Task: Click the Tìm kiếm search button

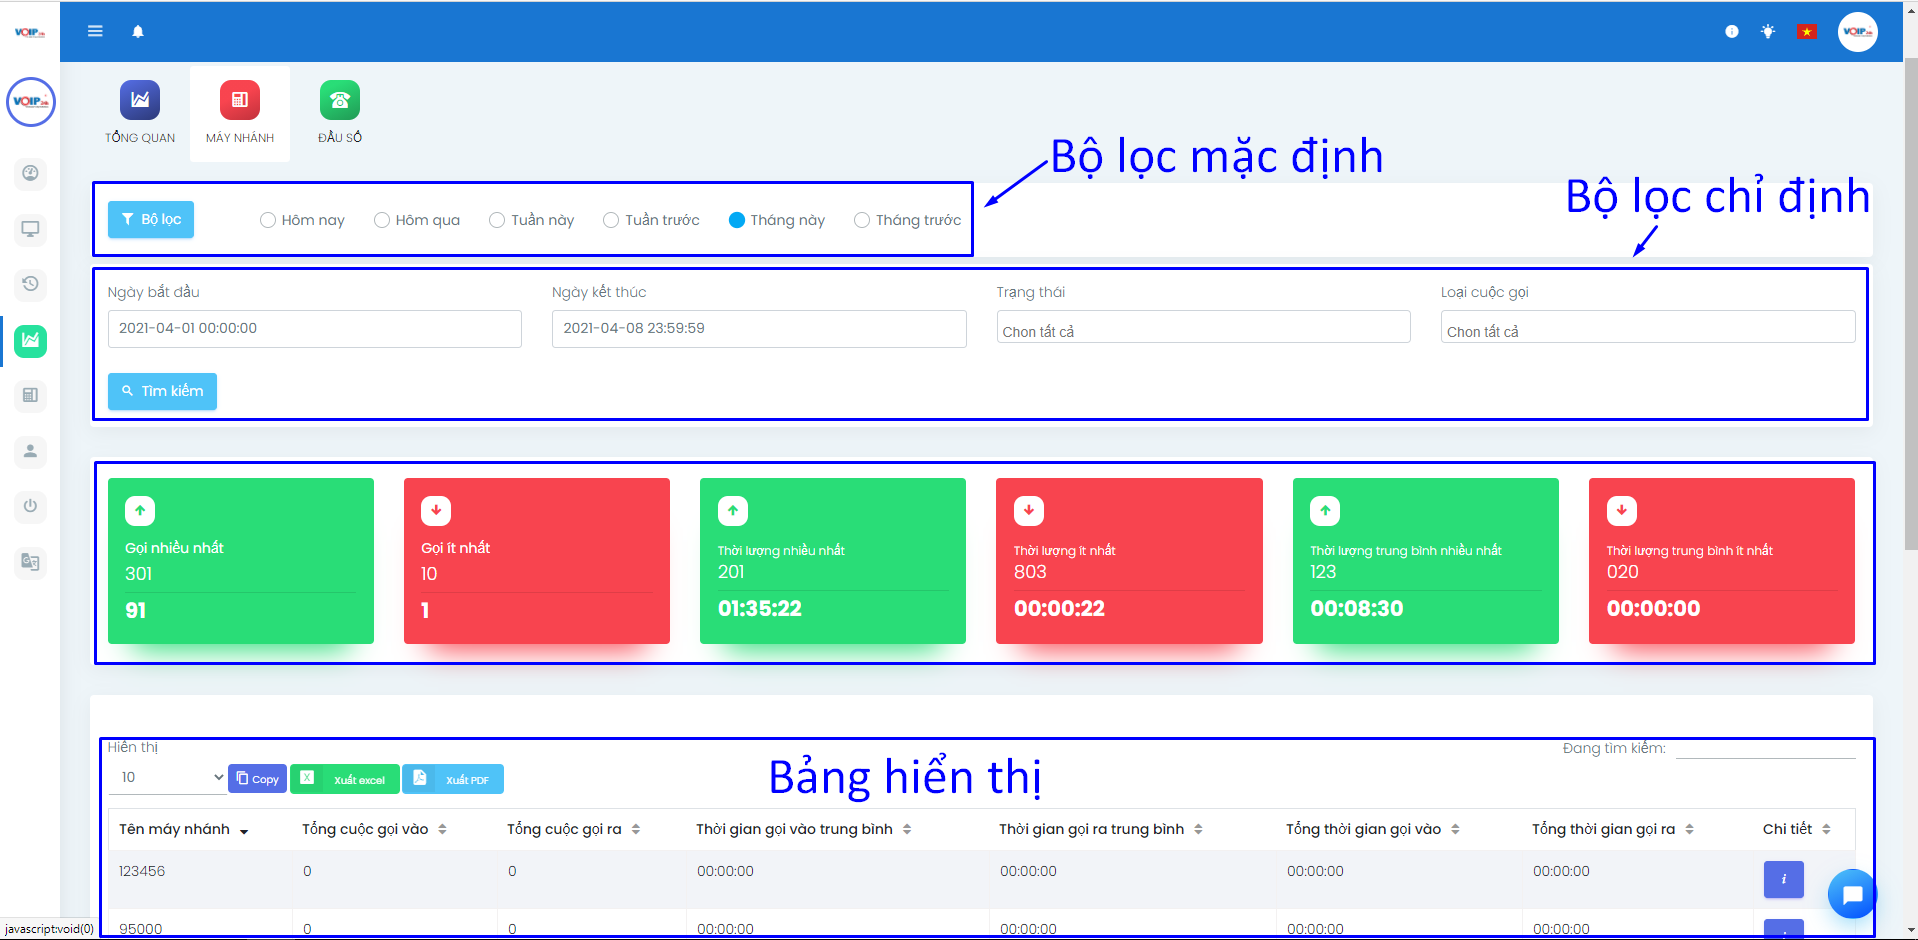Action: 162,391
